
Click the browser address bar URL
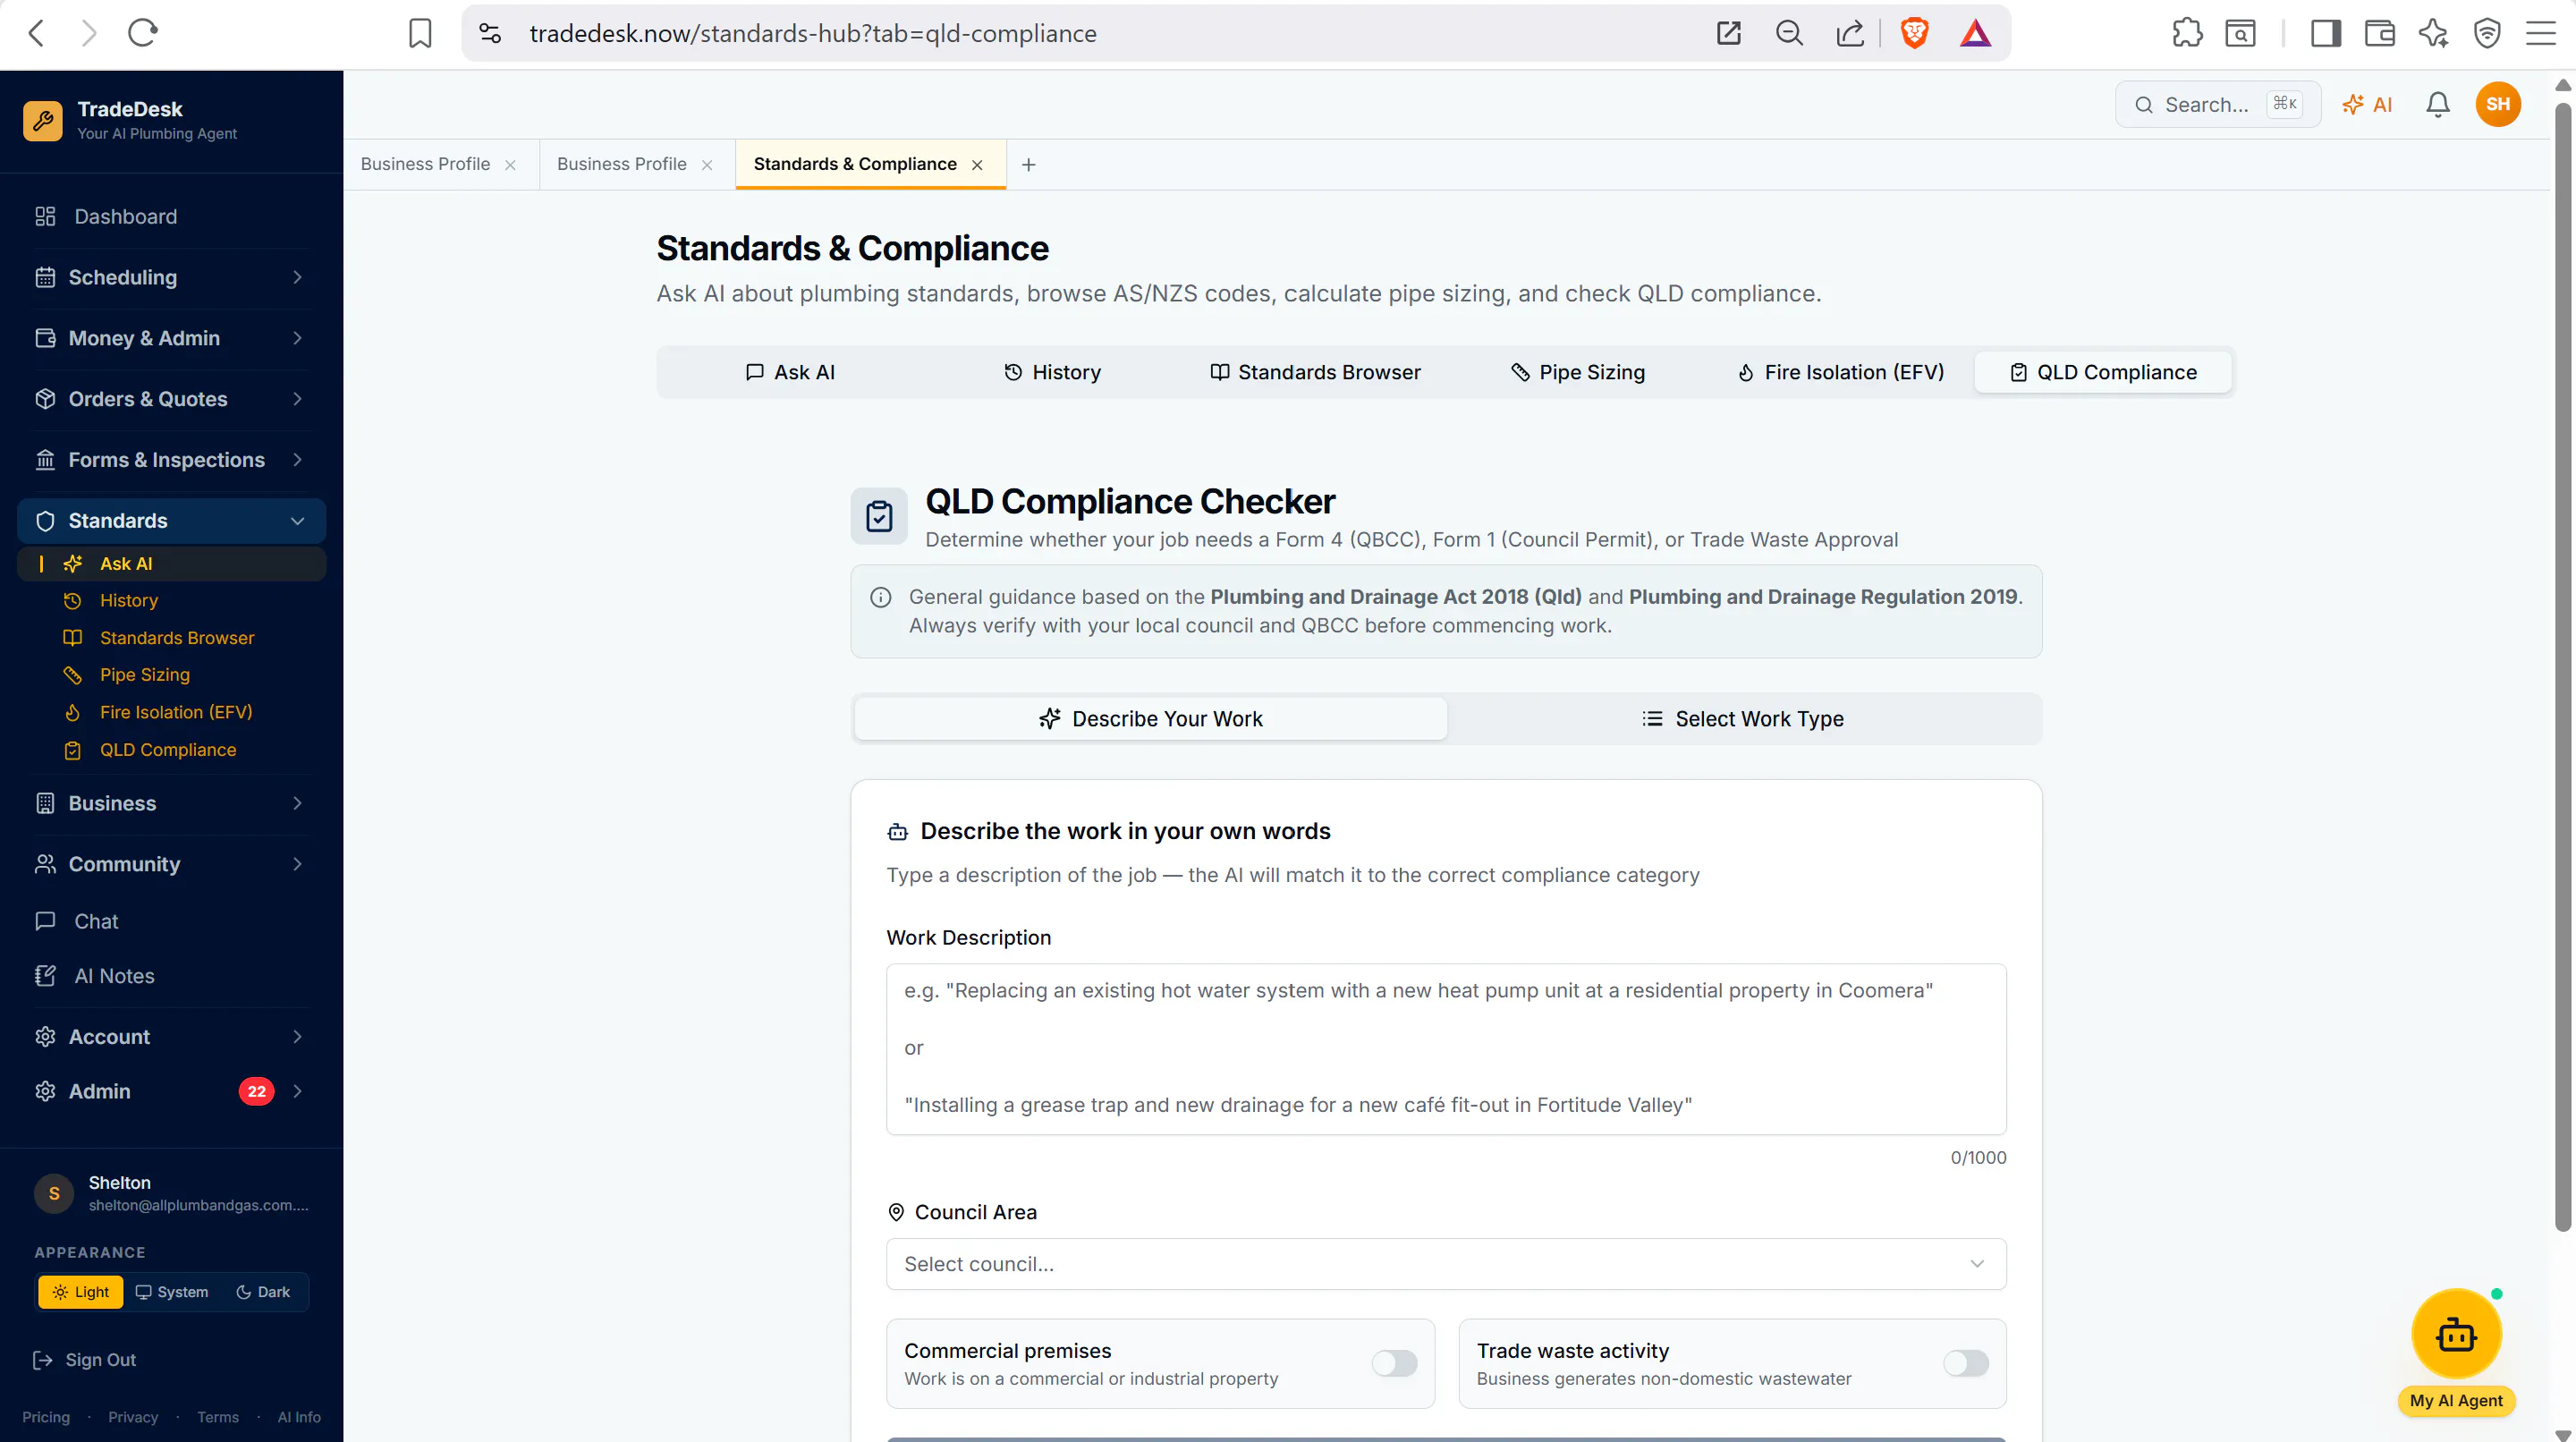click(x=812, y=33)
